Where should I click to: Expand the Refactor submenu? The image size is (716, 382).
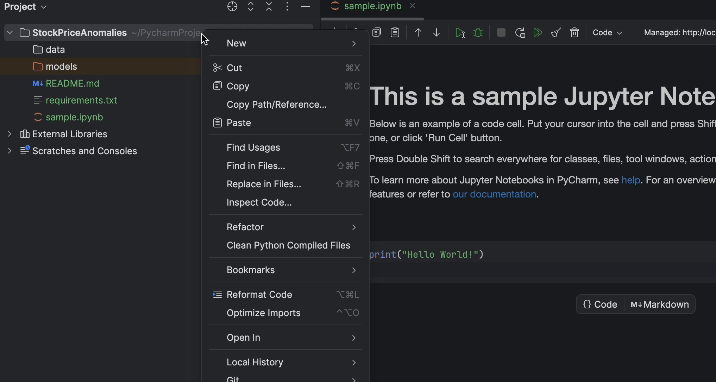[x=285, y=227]
